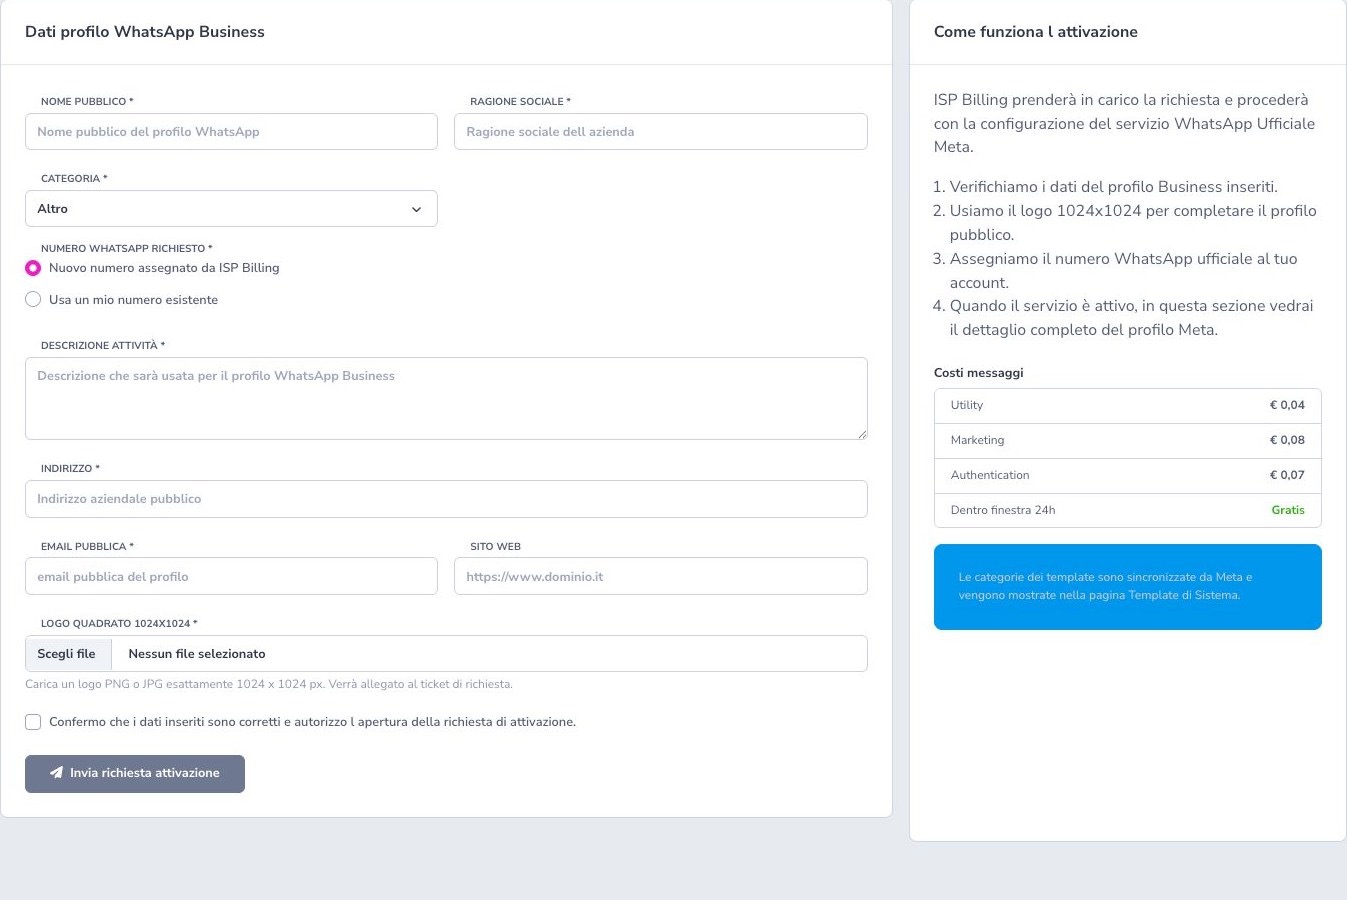The image size is (1347, 900).
Task: Click the paper plane icon on submit button
Action: click(x=56, y=773)
